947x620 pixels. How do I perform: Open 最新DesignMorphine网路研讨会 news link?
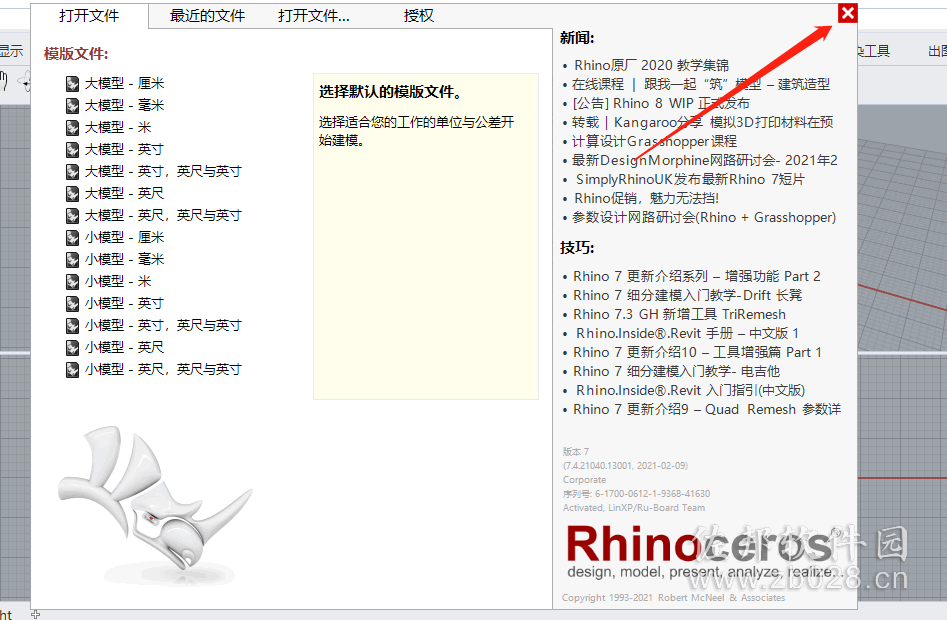click(704, 160)
